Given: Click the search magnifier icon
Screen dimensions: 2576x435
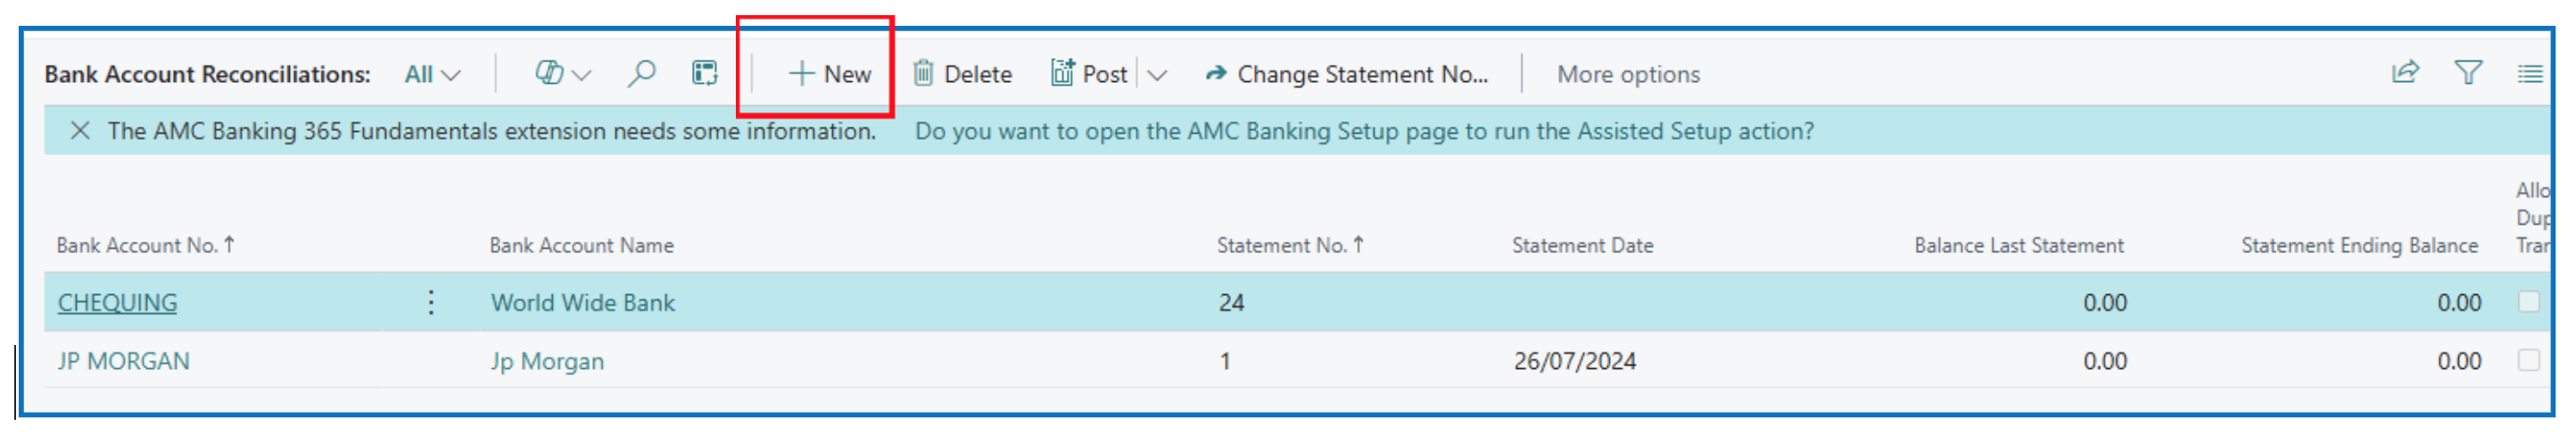Looking at the screenshot, I should pyautogui.click(x=641, y=73).
